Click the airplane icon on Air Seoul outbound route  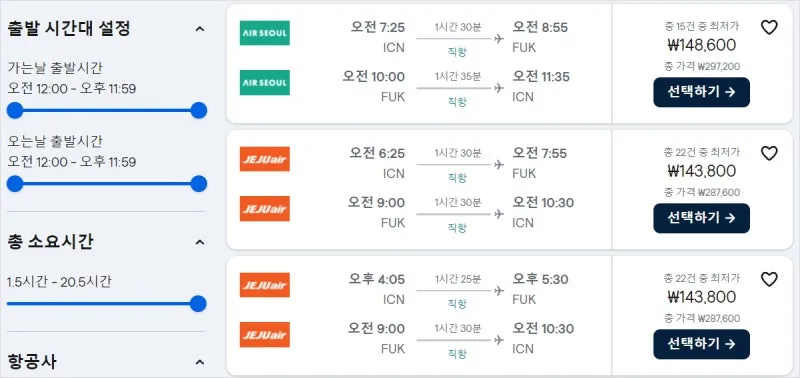[499, 39]
